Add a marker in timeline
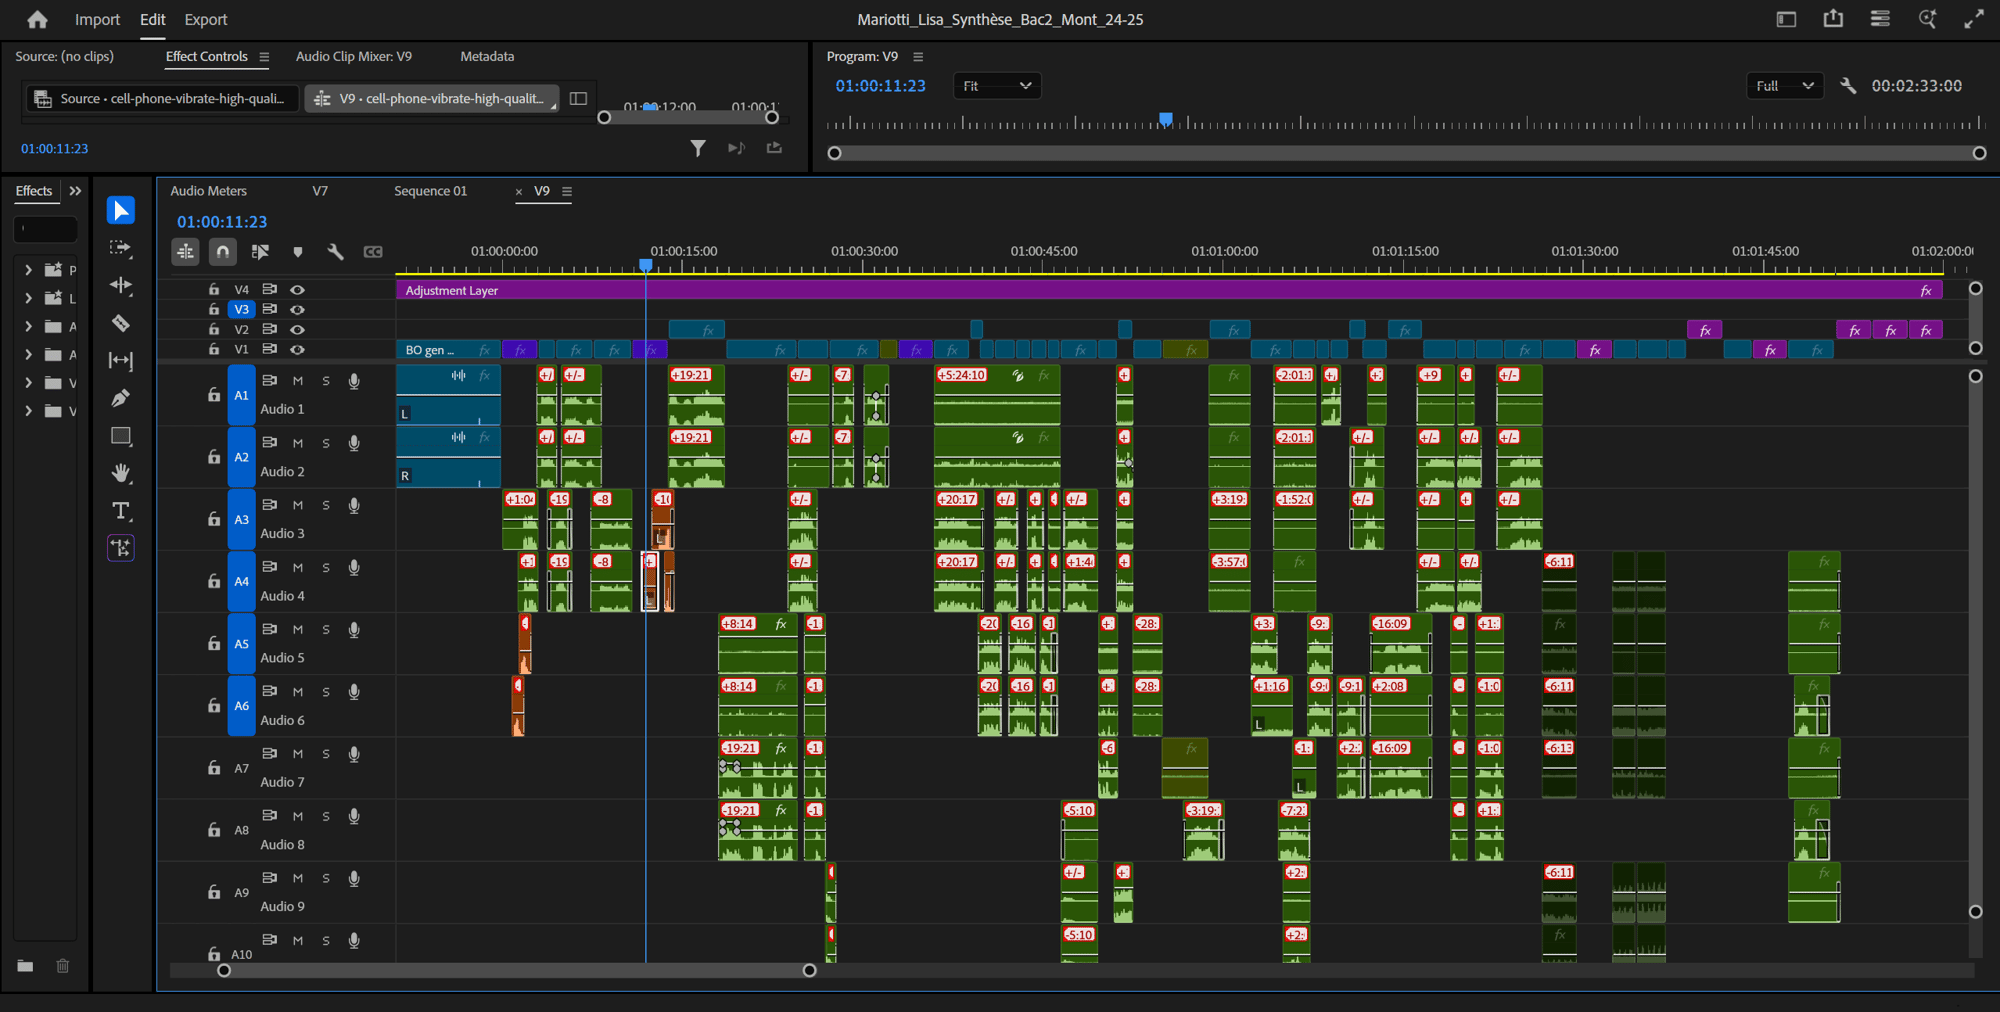 click(x=298, y=252)
